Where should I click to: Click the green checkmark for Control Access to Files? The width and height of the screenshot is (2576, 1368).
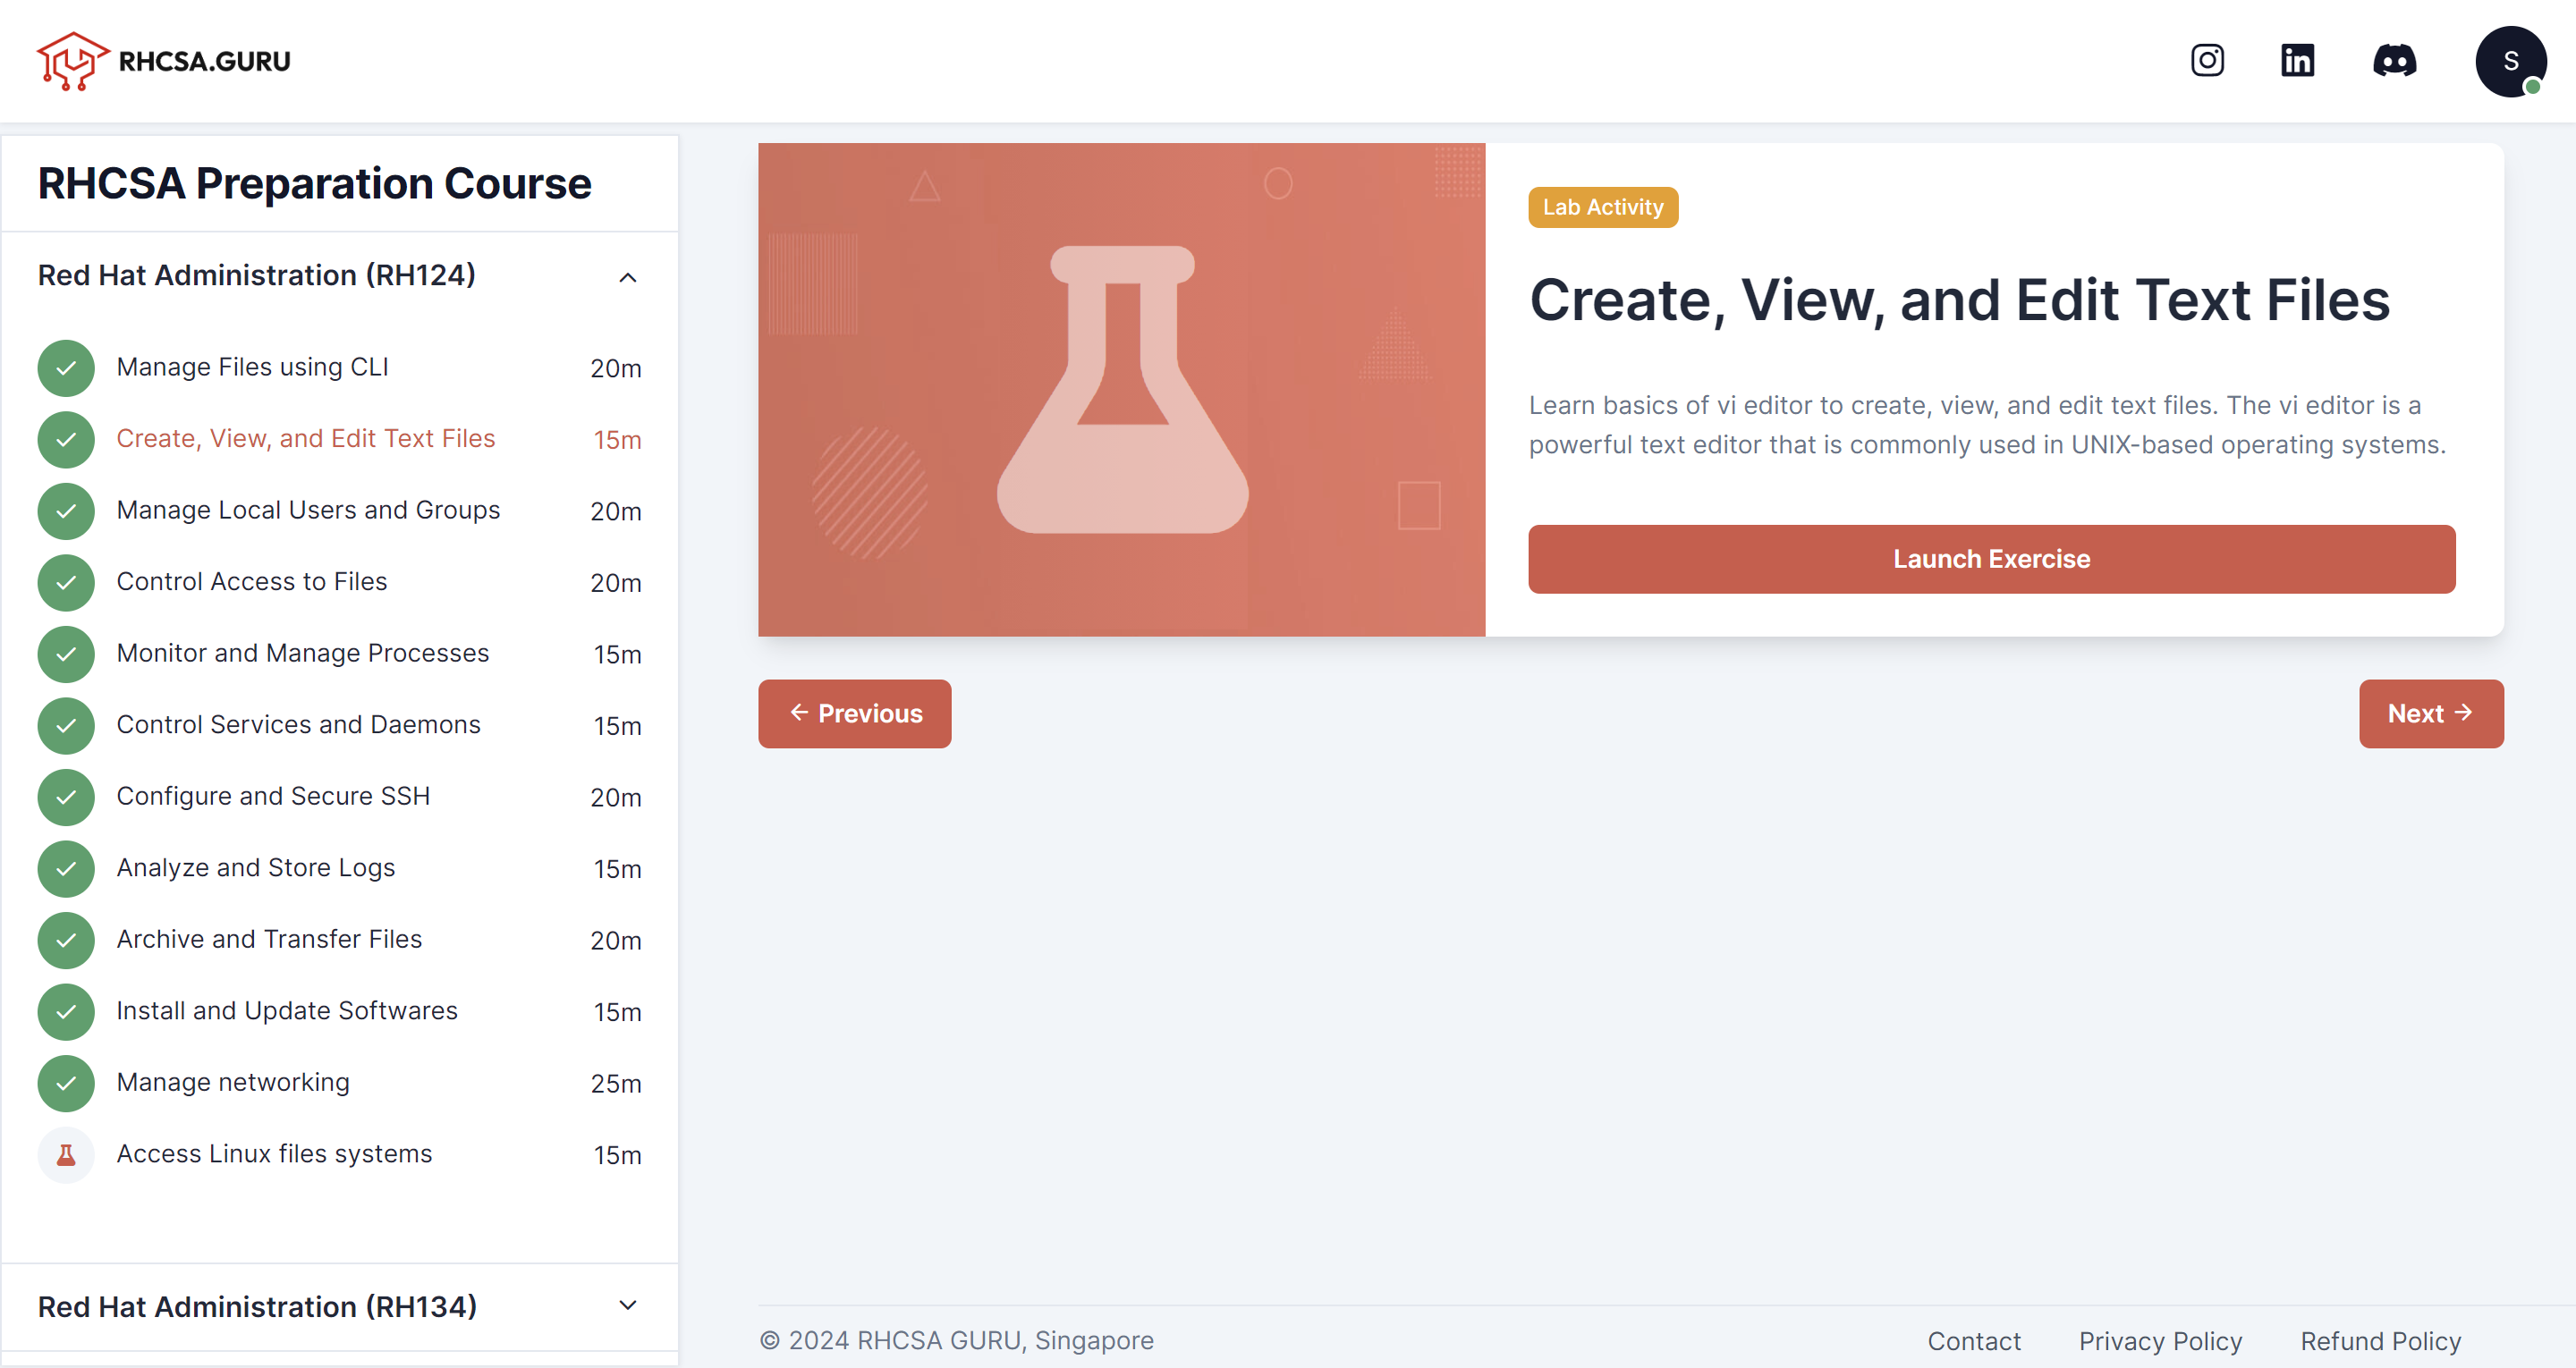pyautogui.click(x=66, y=583)
